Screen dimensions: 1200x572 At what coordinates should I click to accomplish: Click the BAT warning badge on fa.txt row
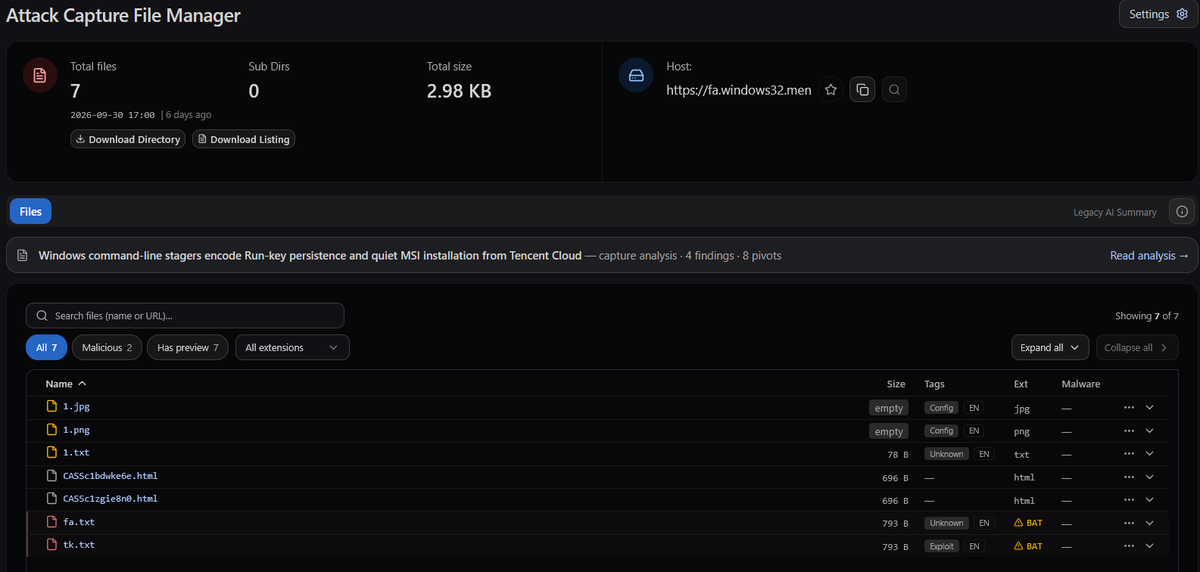coord(1028,523)
